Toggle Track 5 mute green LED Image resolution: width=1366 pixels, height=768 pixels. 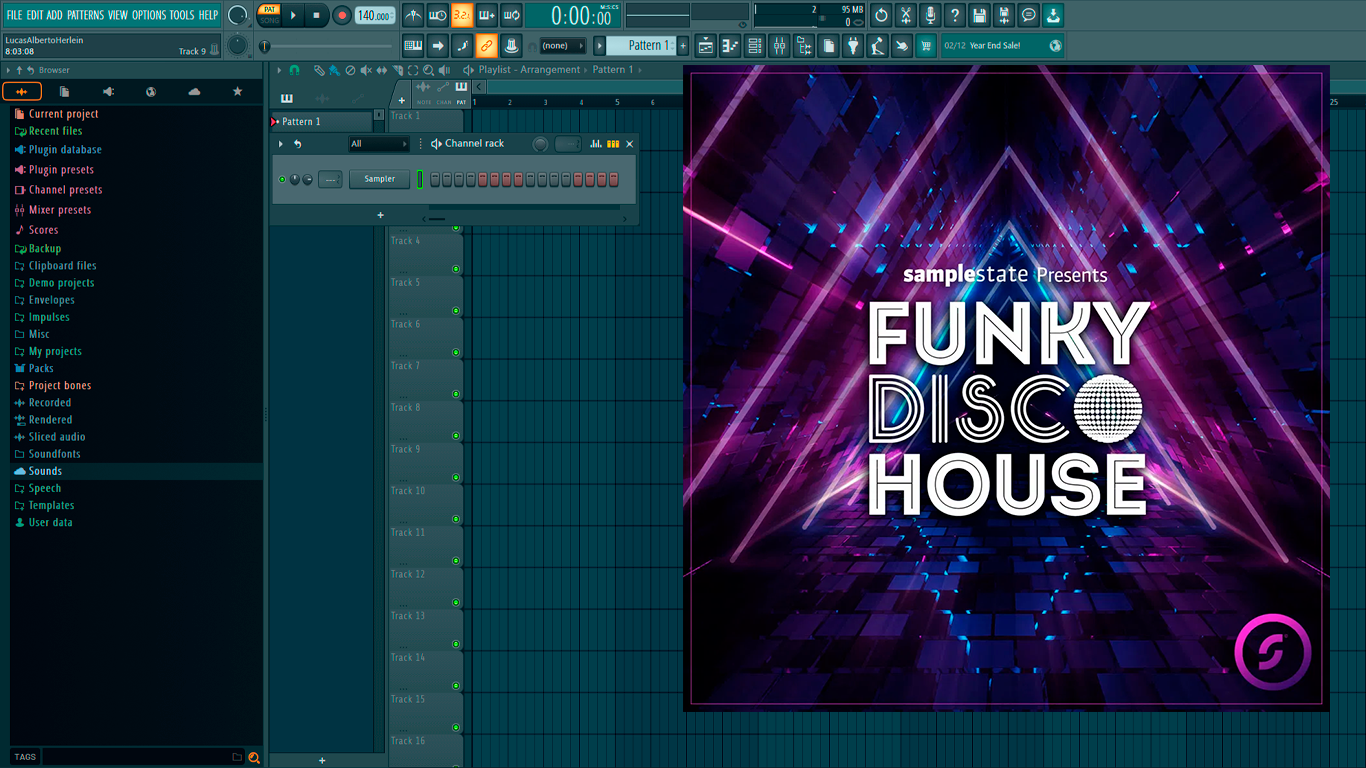(x=456, y=311)
